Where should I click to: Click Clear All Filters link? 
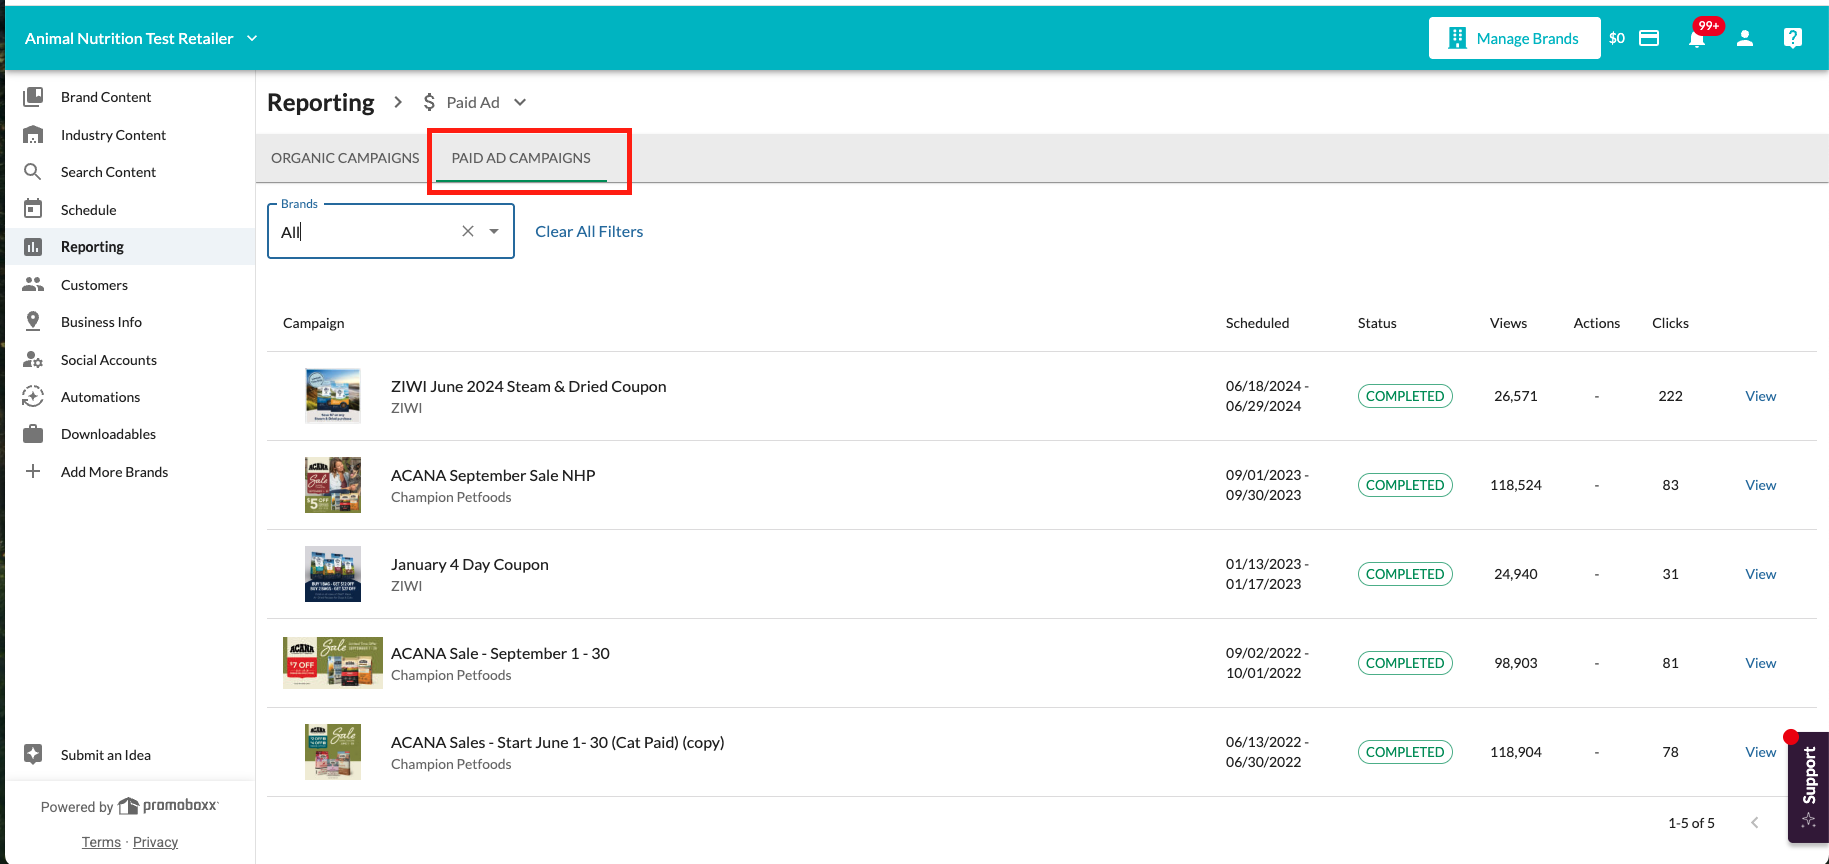point(589,231)
